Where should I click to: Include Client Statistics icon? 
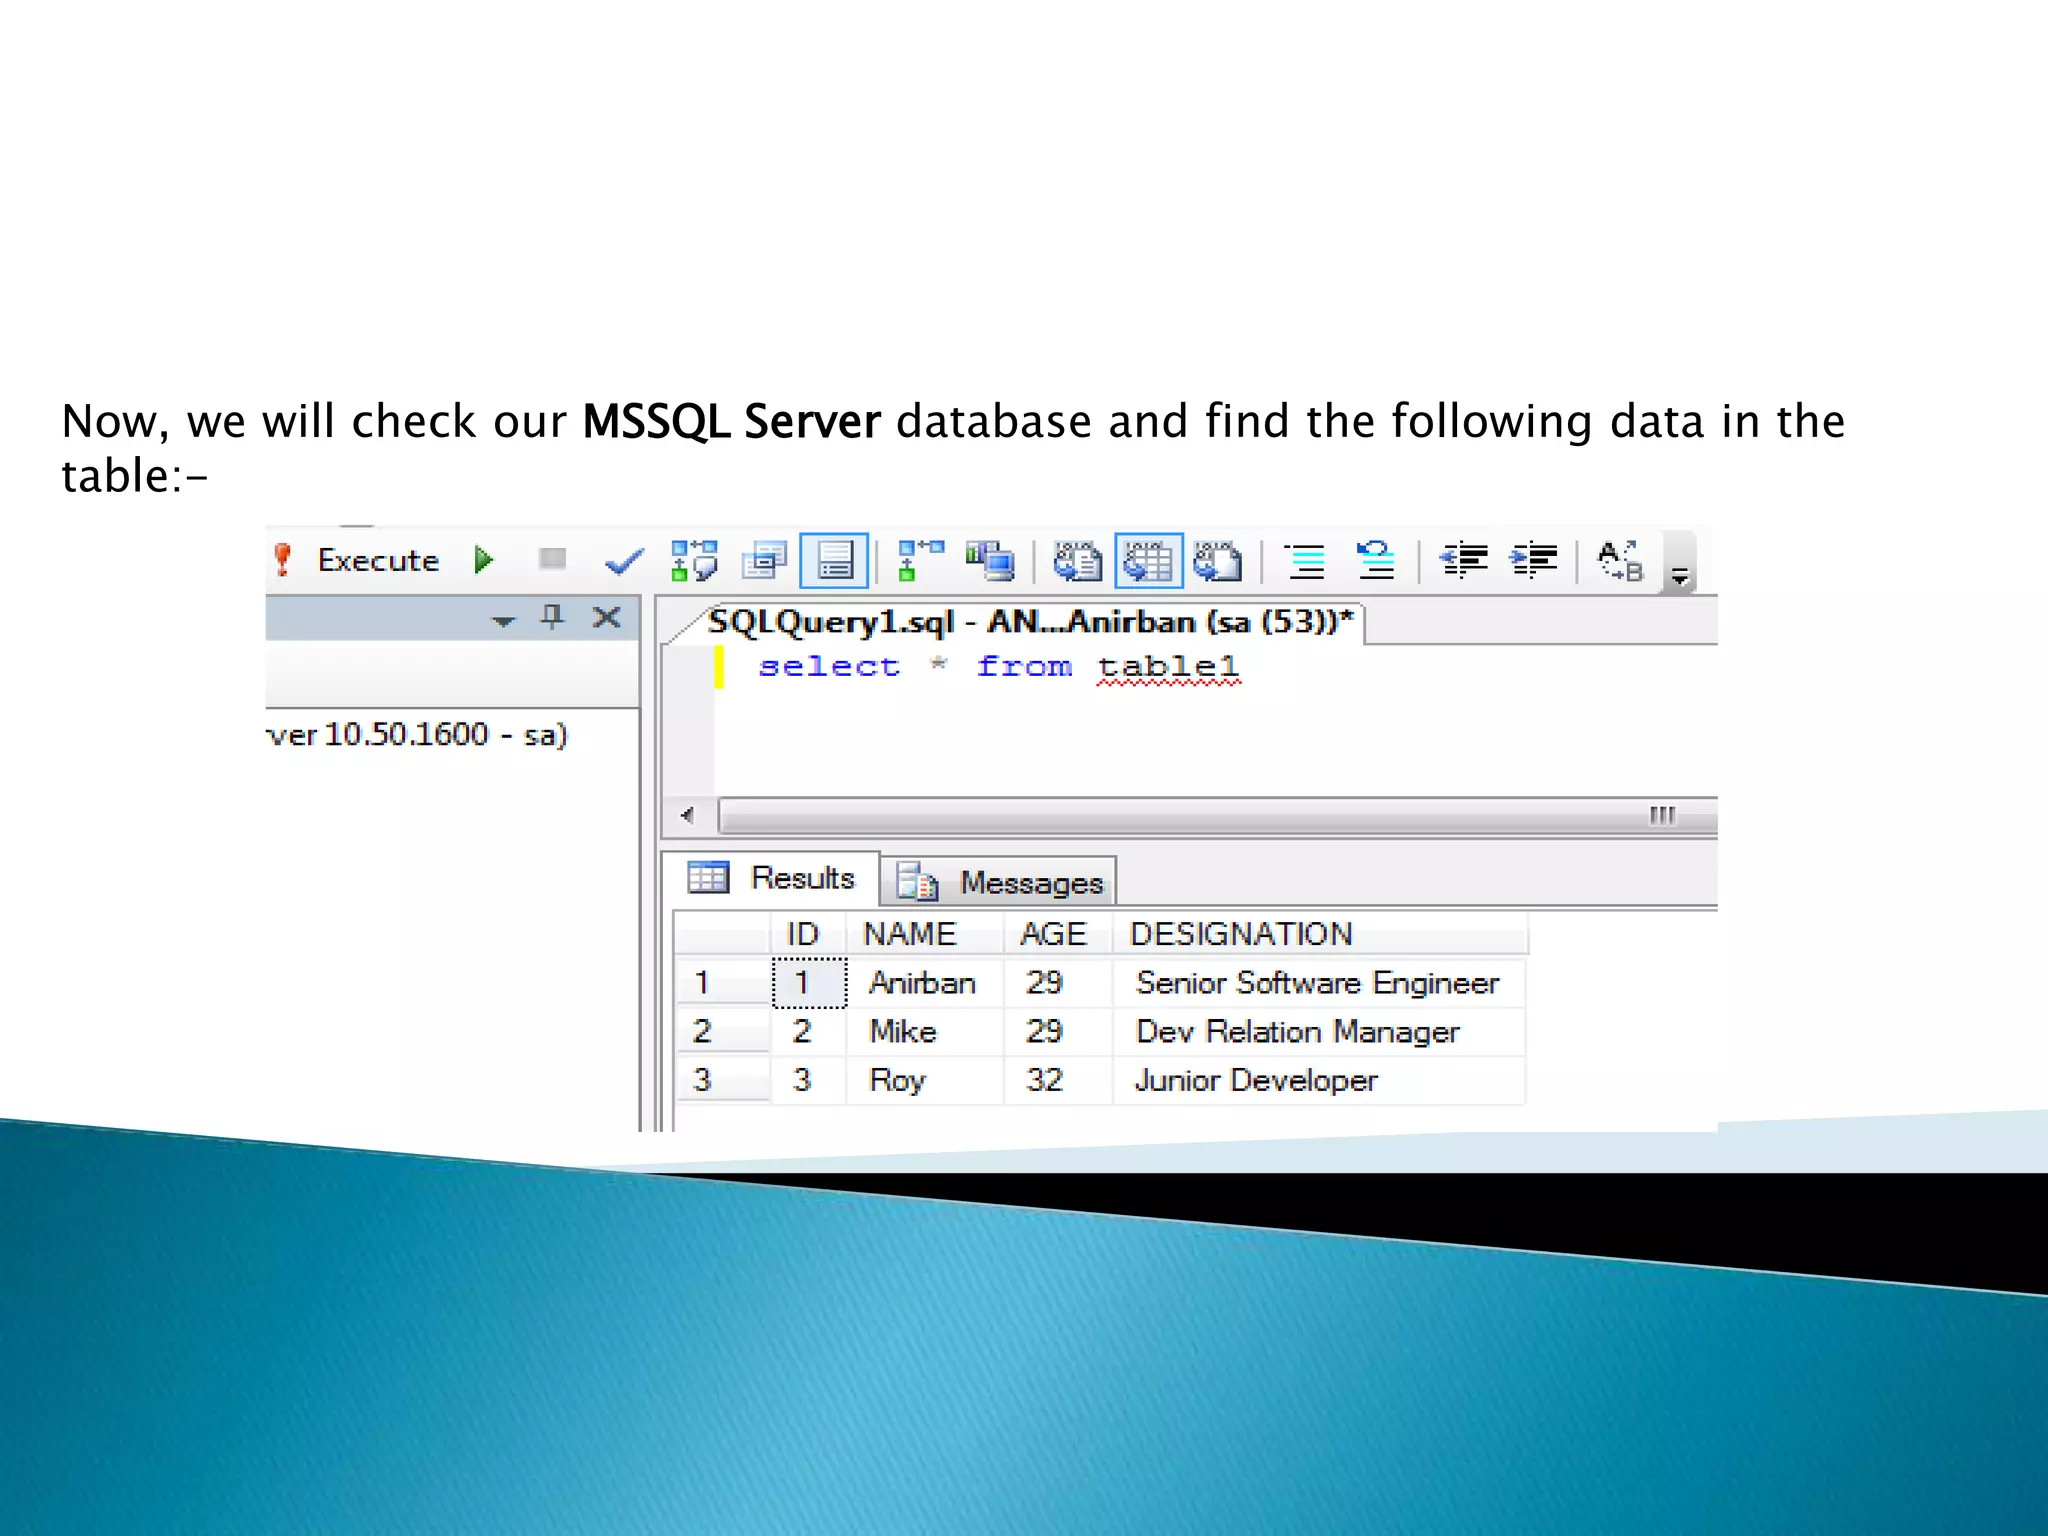tap(990, 561)
